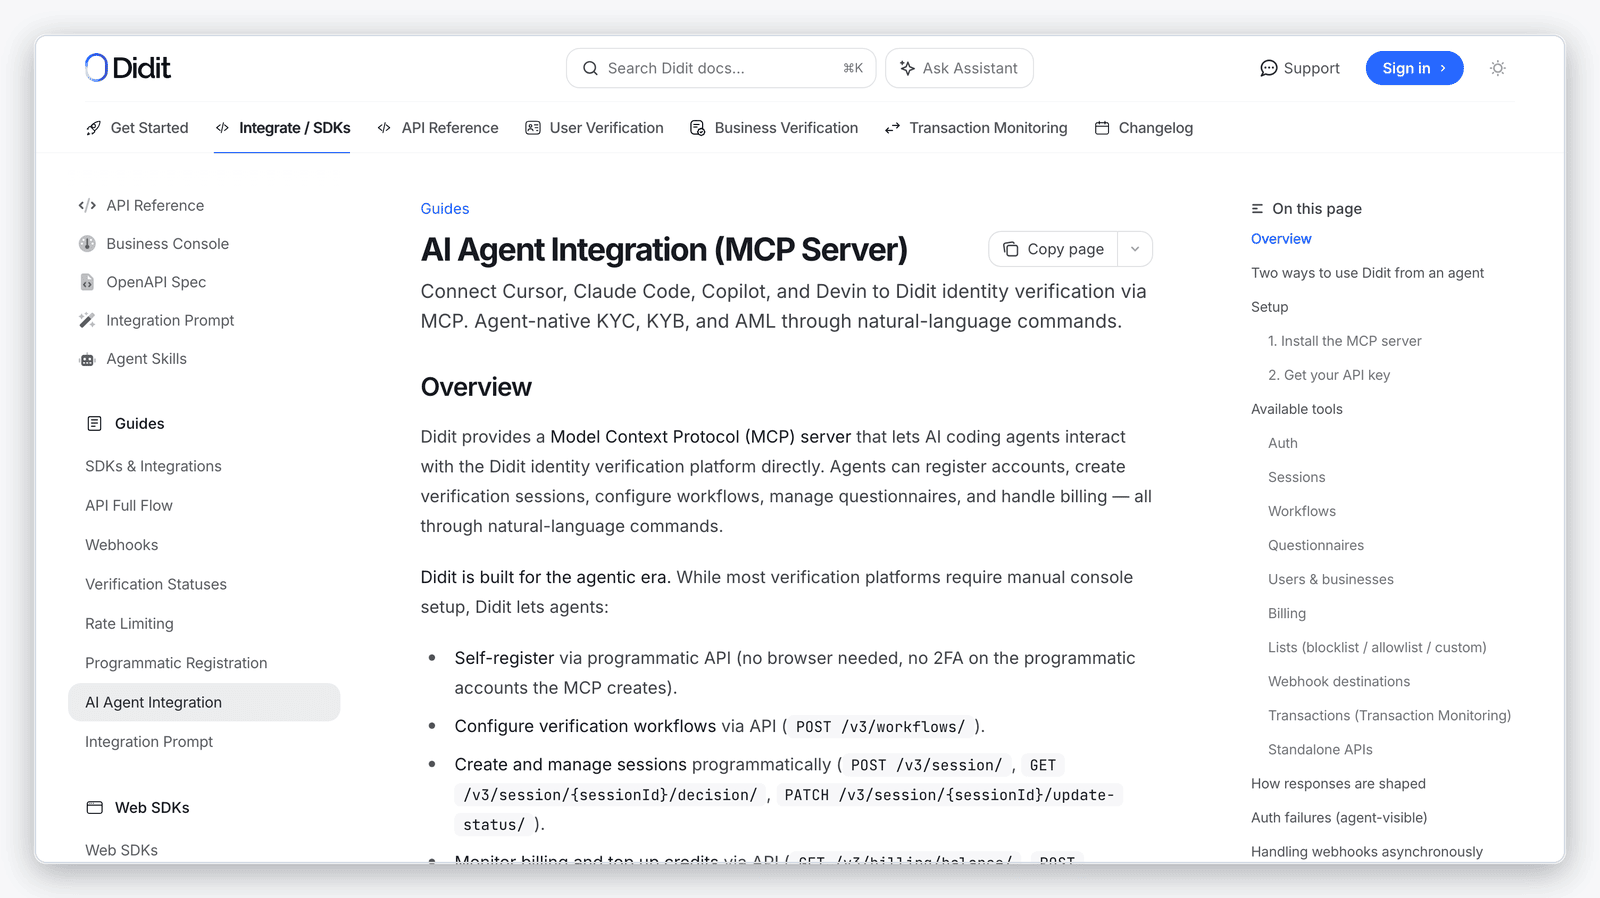Image resolution: width=1600 pixels, height=898 pixels.
Task: Click the On this page list icon
Action: [x=1257, y=209]
